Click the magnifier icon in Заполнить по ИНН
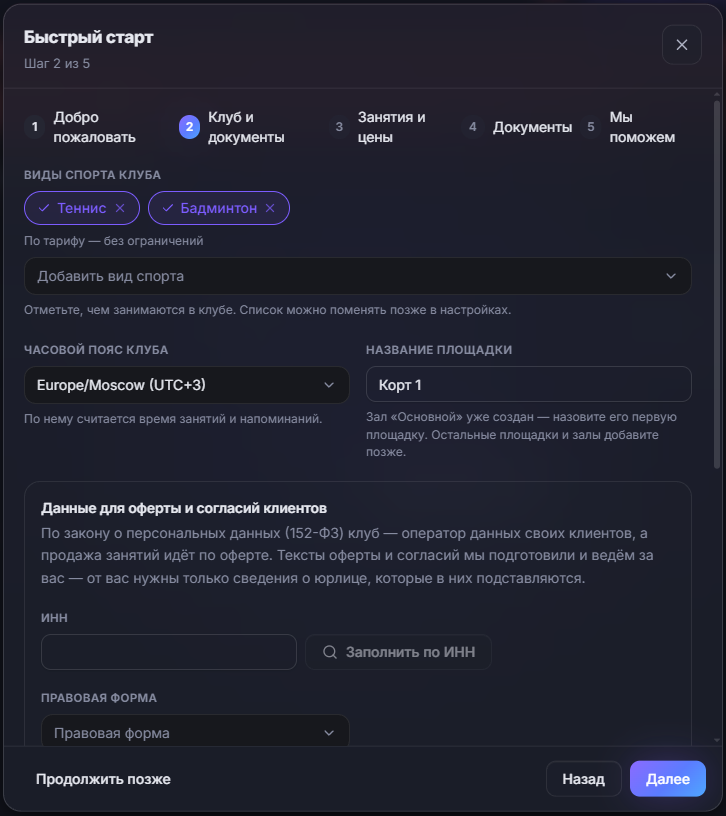726x816 pixels. [330, 652]
